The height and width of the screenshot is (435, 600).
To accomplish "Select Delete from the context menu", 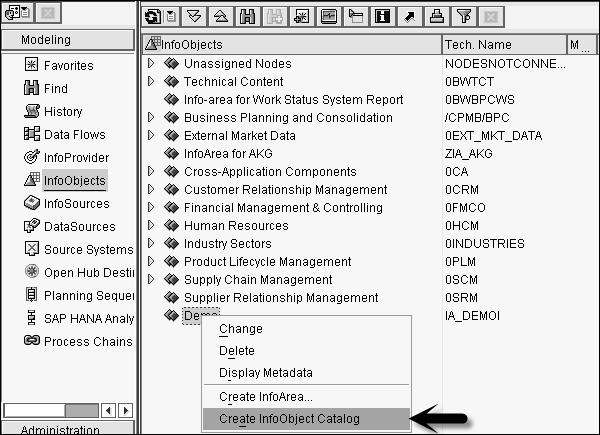I will point(236,351).
